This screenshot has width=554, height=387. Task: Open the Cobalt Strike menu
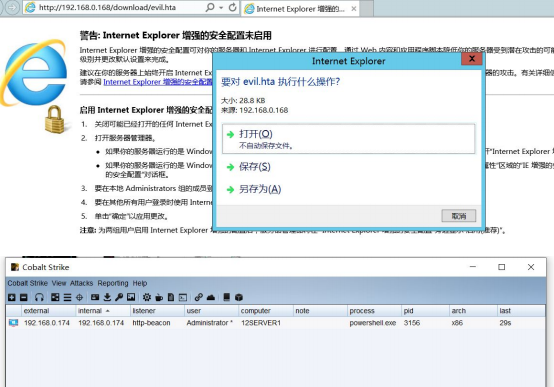tap(28, 283)
